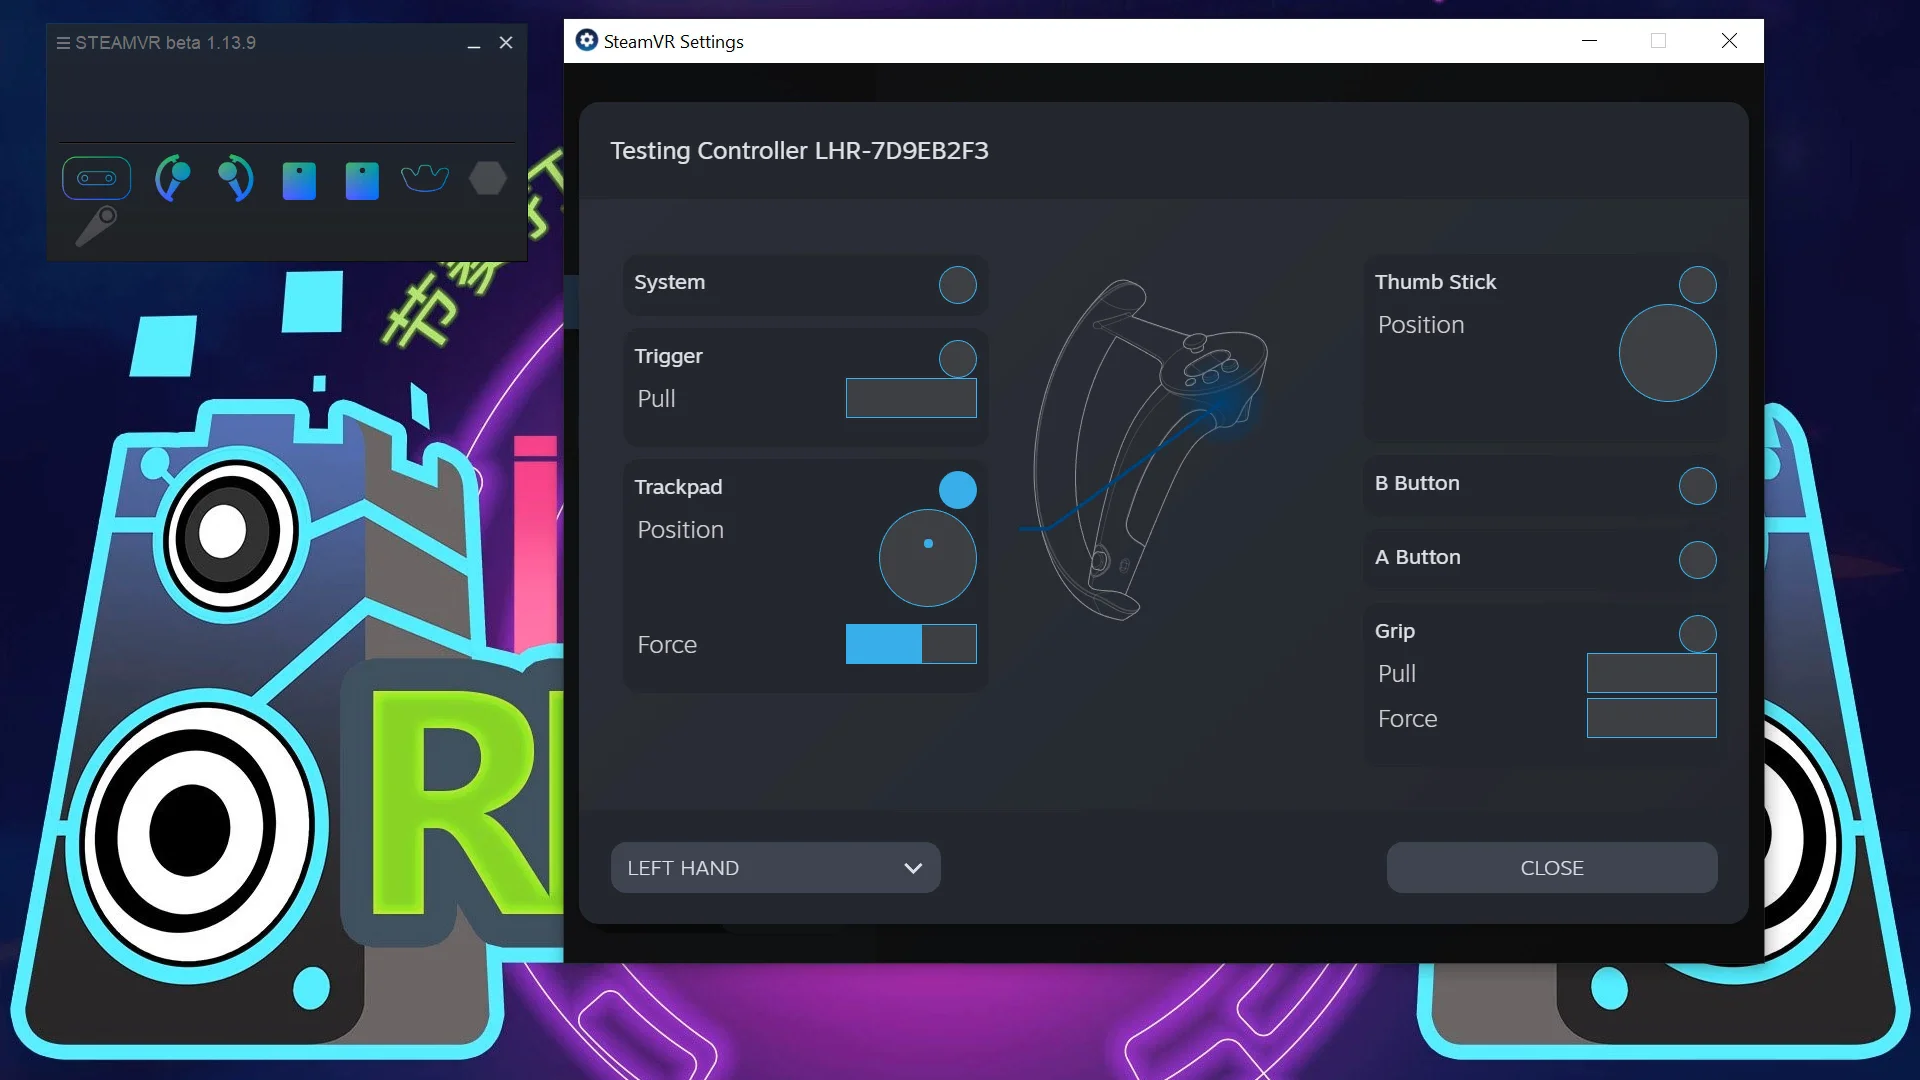Click the right Index controller icon

click(x=236, y=179)
